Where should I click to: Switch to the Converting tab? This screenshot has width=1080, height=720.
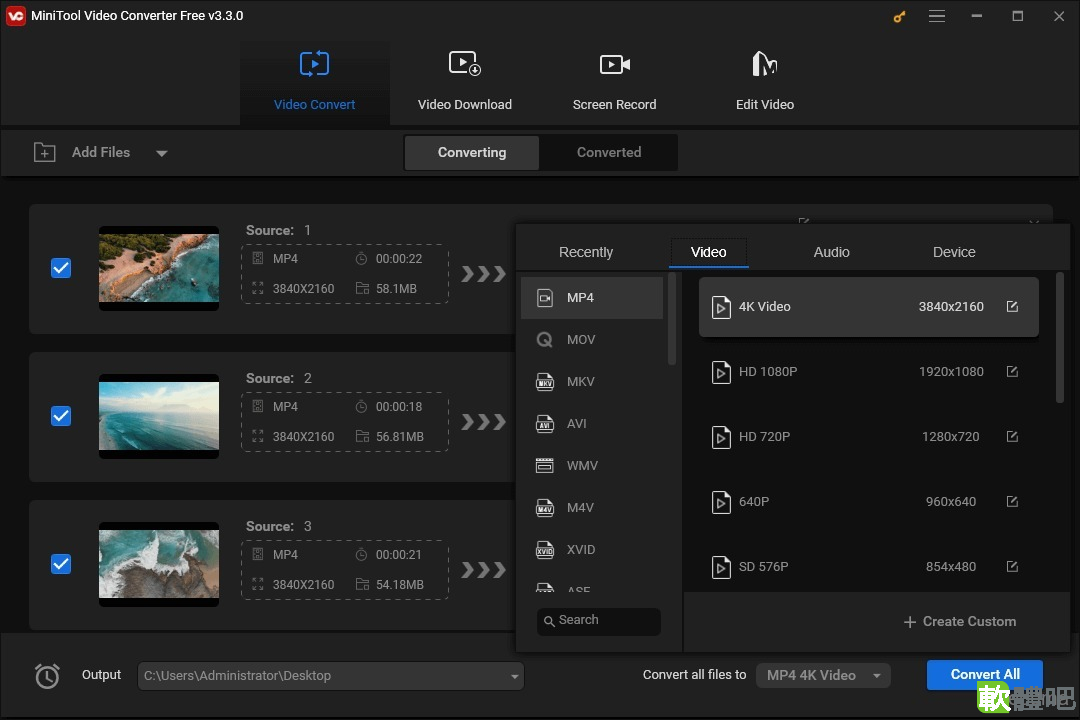472,152
